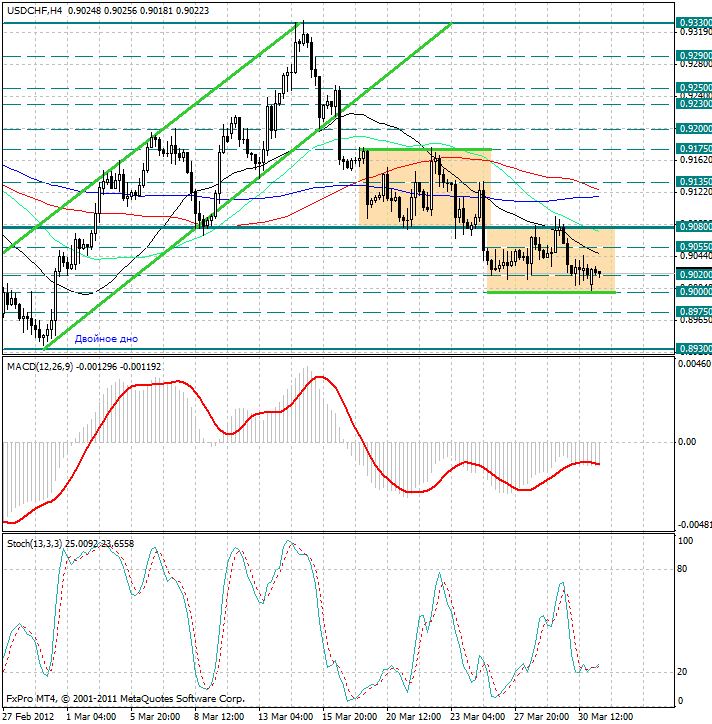712x724 pixels.
Task: Select the 0.9250 price level label
Action: pyautogui.click(x=694, y=88)
